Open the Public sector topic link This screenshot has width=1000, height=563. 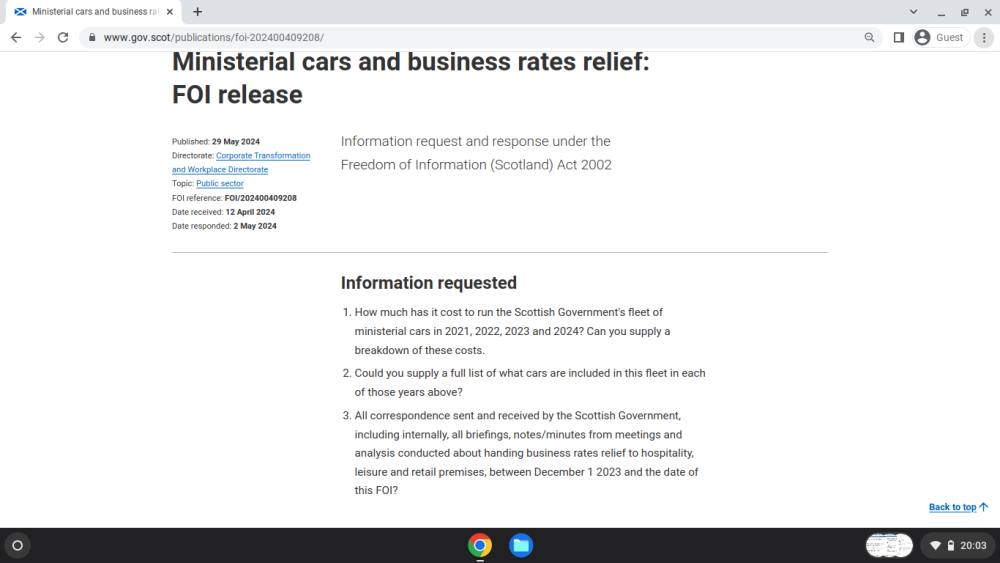tap(219, 184)
